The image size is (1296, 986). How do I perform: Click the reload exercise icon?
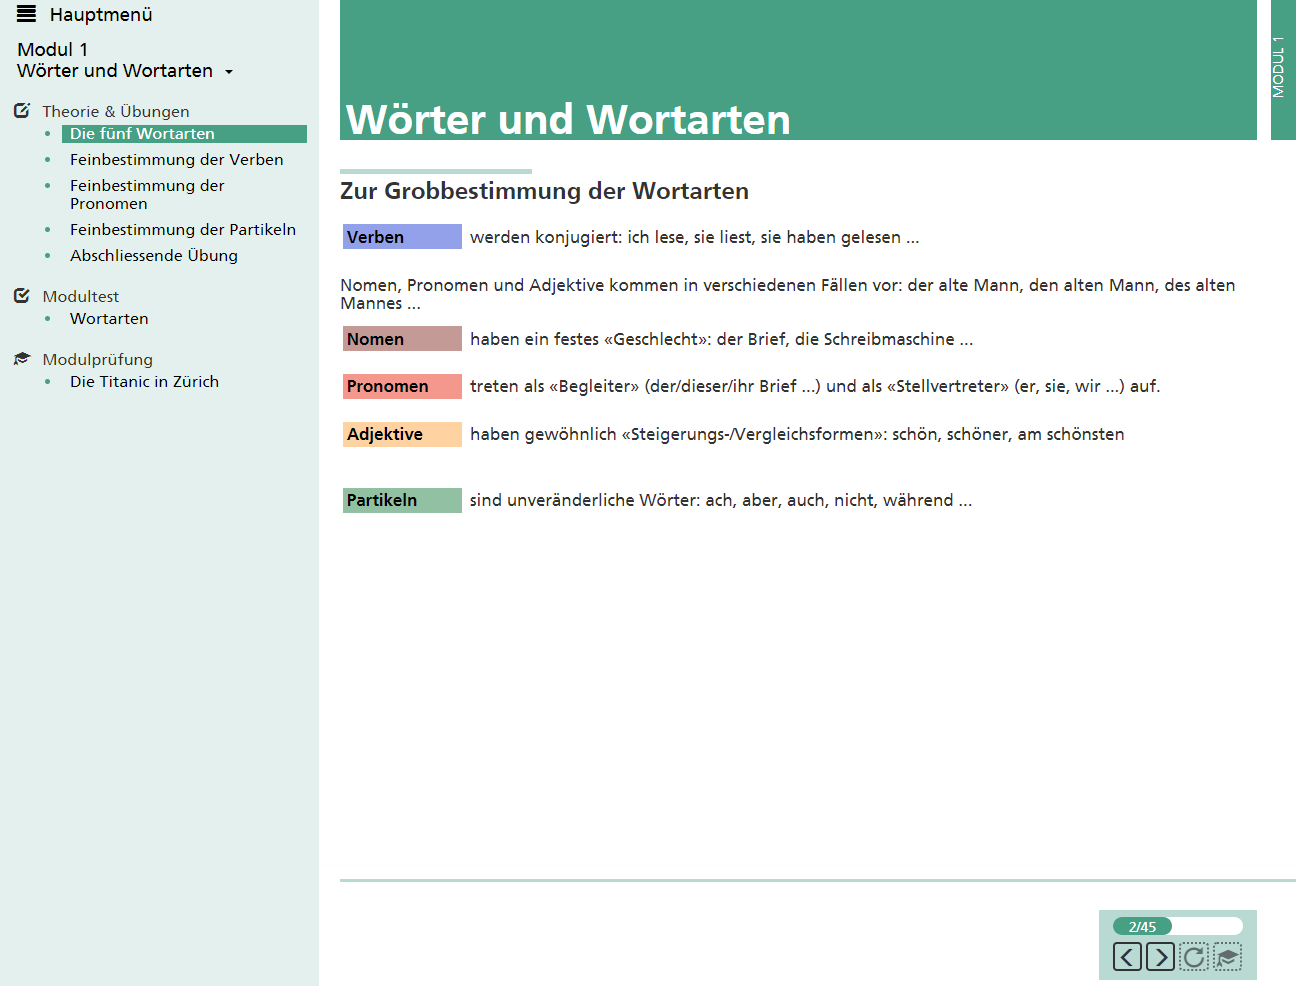(x=1194, y=957)
